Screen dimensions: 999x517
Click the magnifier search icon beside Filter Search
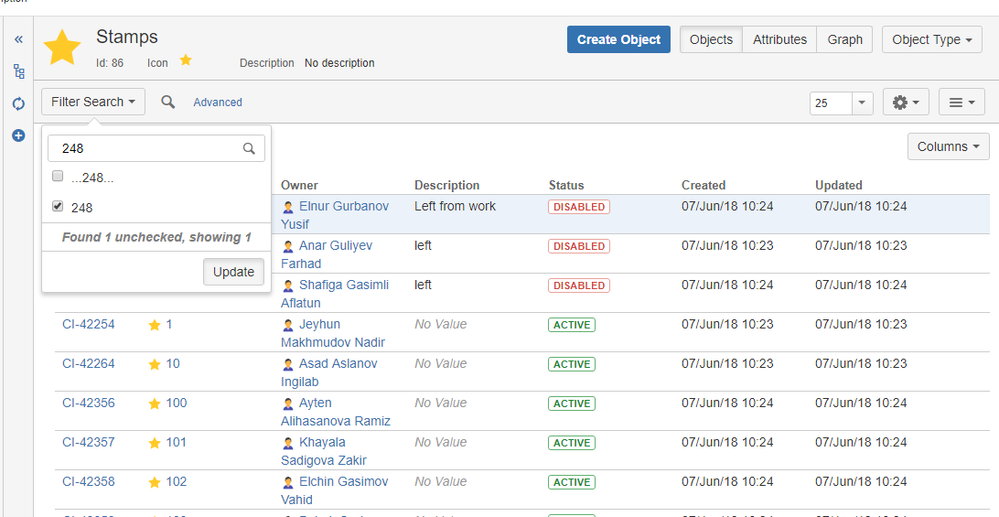(x=168, y=102)
